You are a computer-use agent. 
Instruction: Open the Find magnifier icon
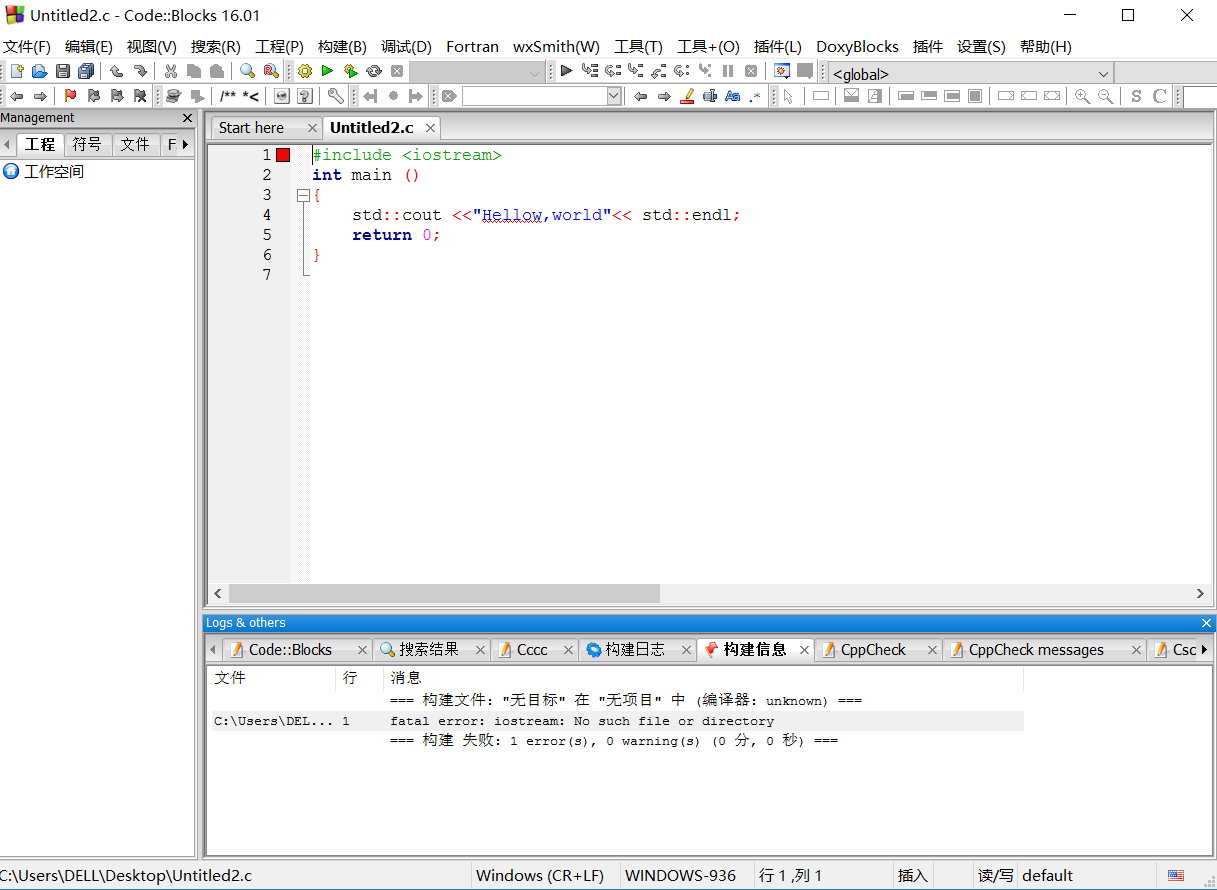pos(247,71)
